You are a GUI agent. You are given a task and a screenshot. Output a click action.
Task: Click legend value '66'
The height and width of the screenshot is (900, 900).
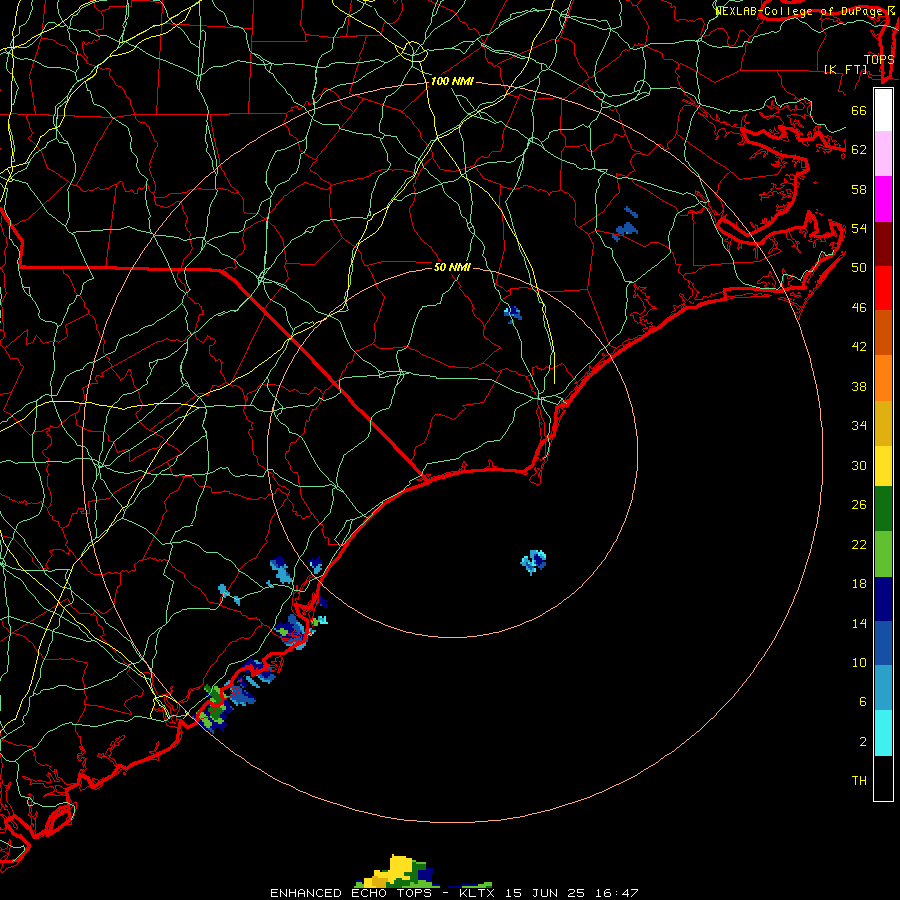point(859,110)
